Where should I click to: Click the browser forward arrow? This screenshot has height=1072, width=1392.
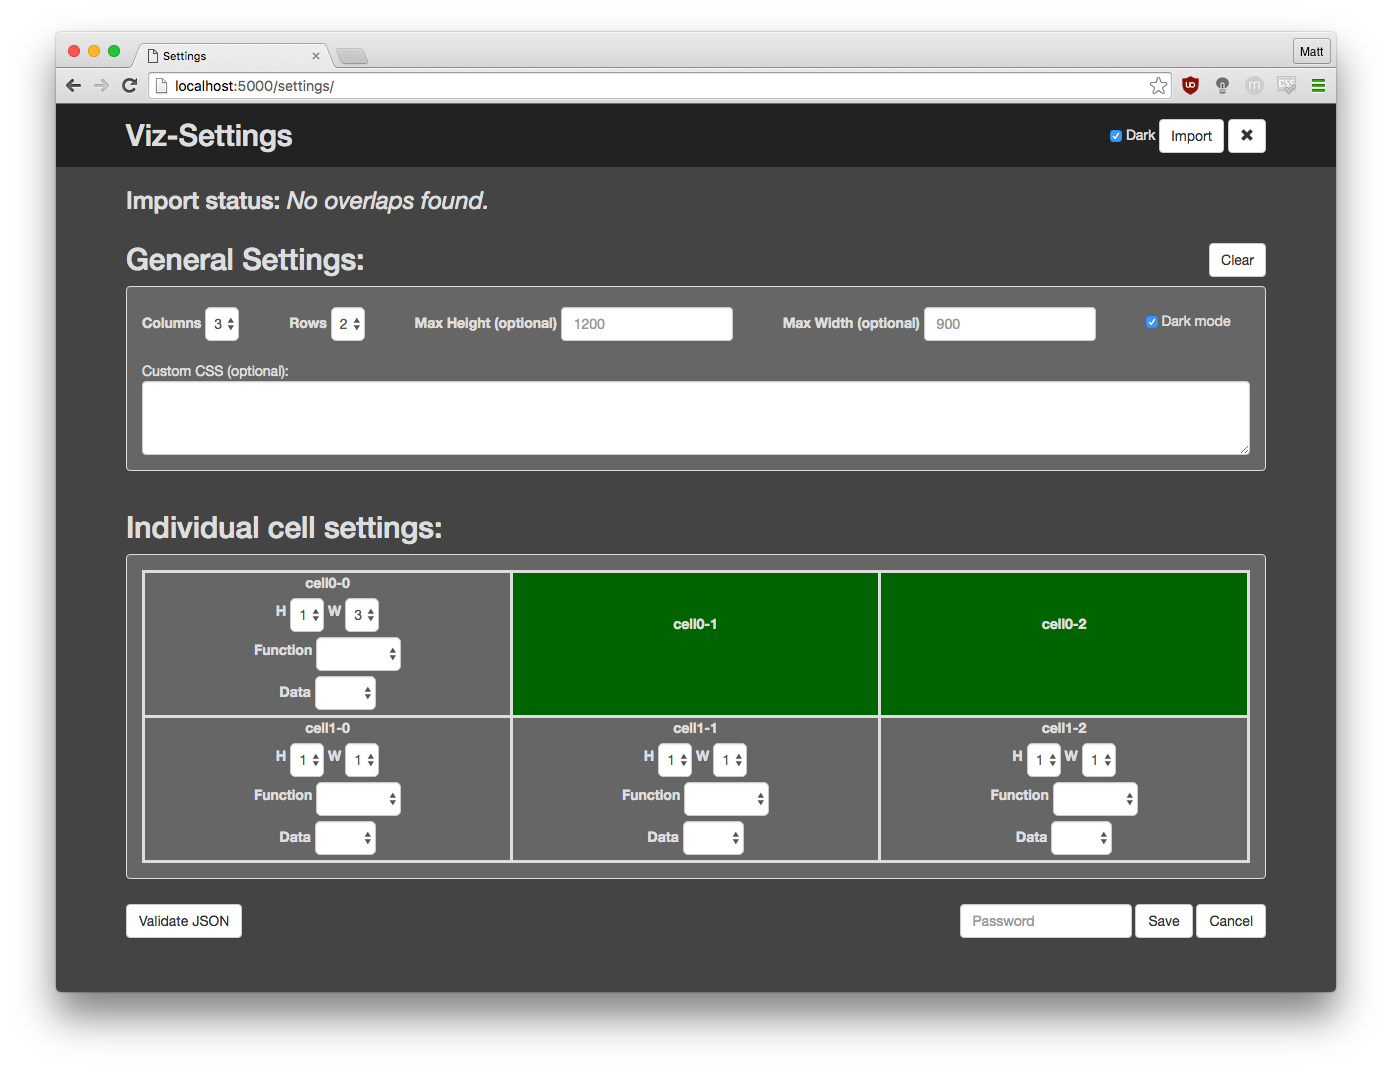(x=101, y=86)
